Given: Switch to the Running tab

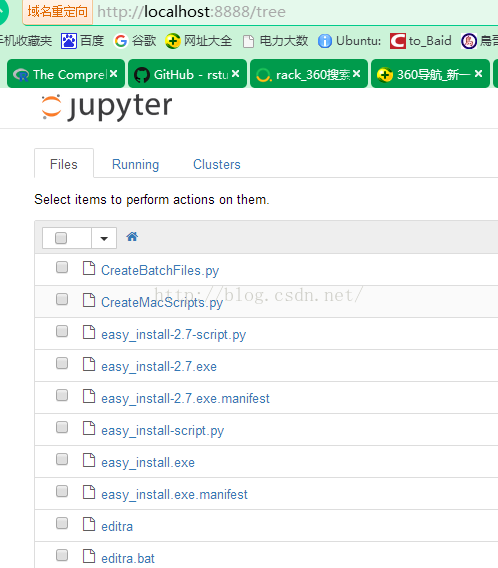Looking at the screenshot, I should 135,164.
